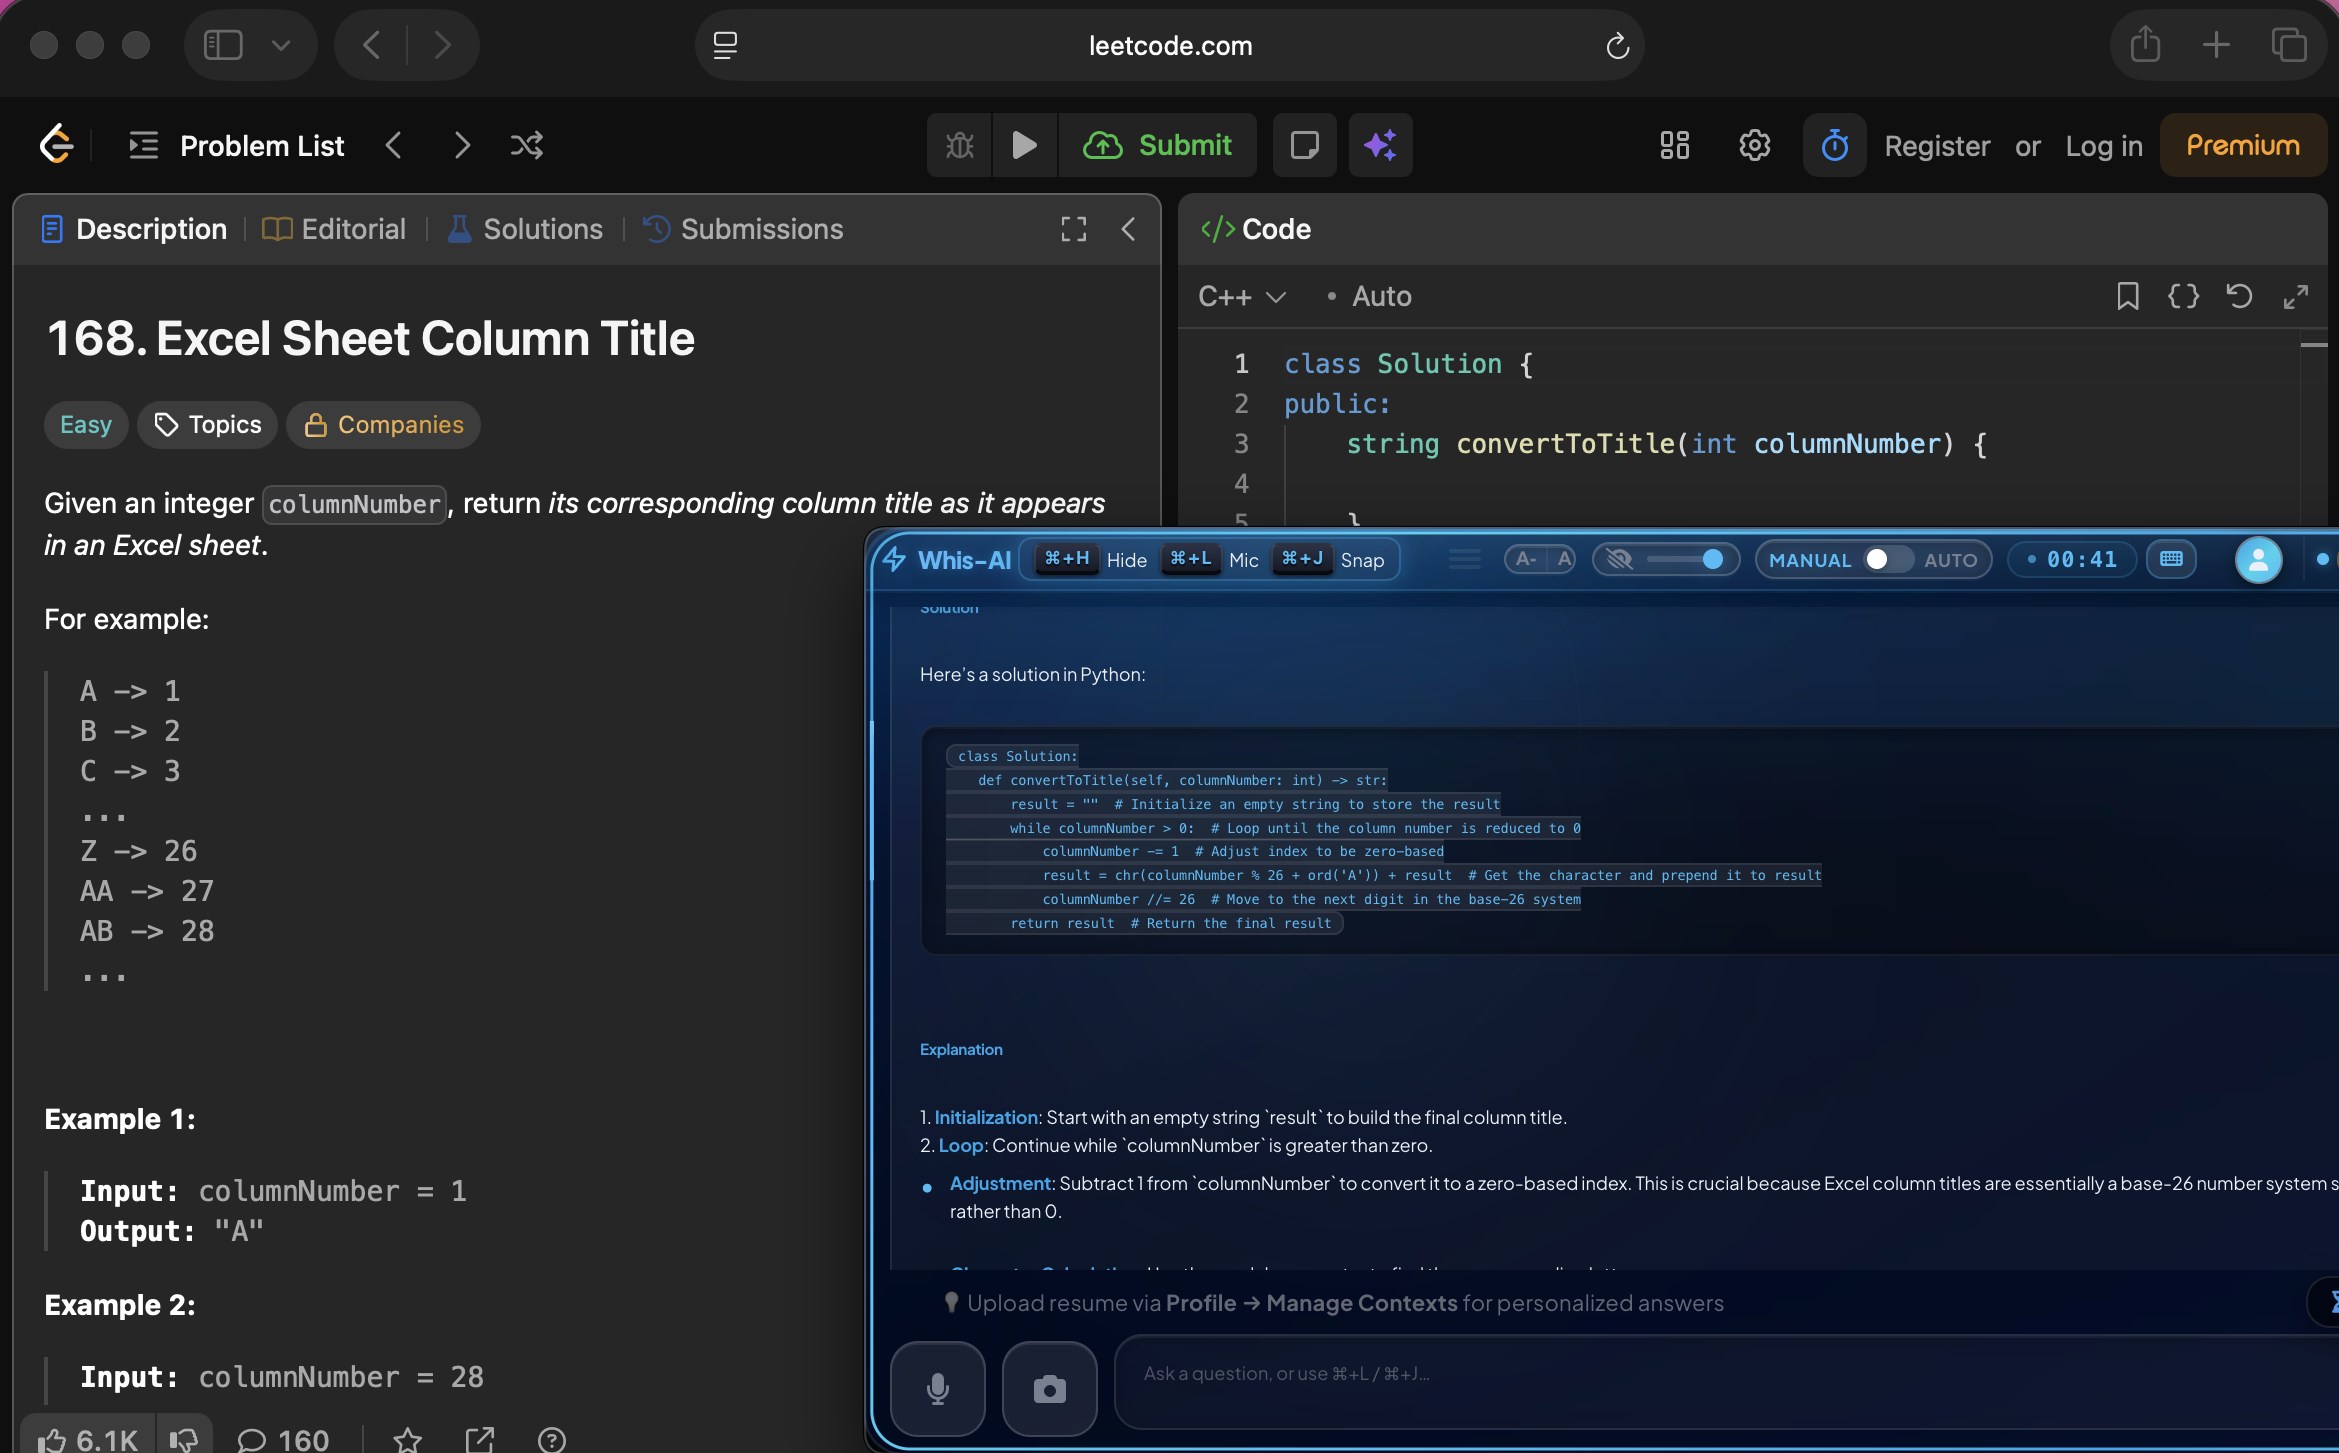2339x1453 pixels.
Task: Bookmark the code with bookmark icon
Action: pos(2127,296)
